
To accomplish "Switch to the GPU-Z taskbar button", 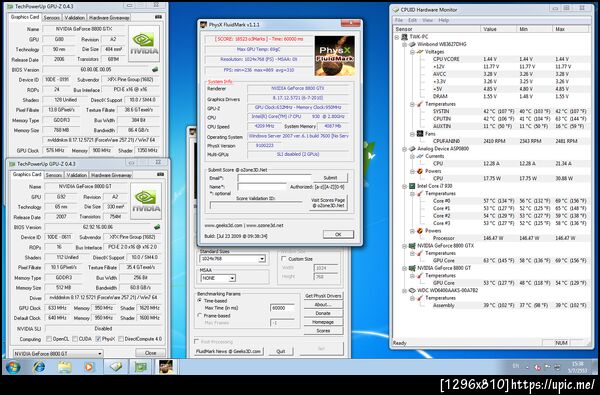I will click(140, 367).
